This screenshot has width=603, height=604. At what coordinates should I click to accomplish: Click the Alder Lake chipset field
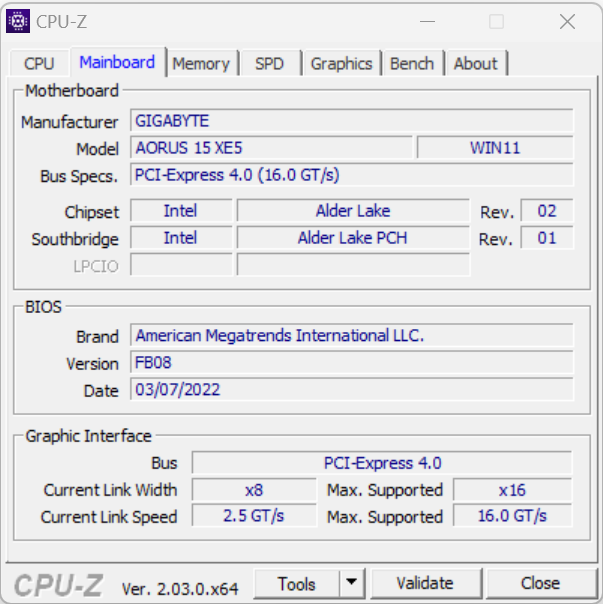(x=353, y=210)
